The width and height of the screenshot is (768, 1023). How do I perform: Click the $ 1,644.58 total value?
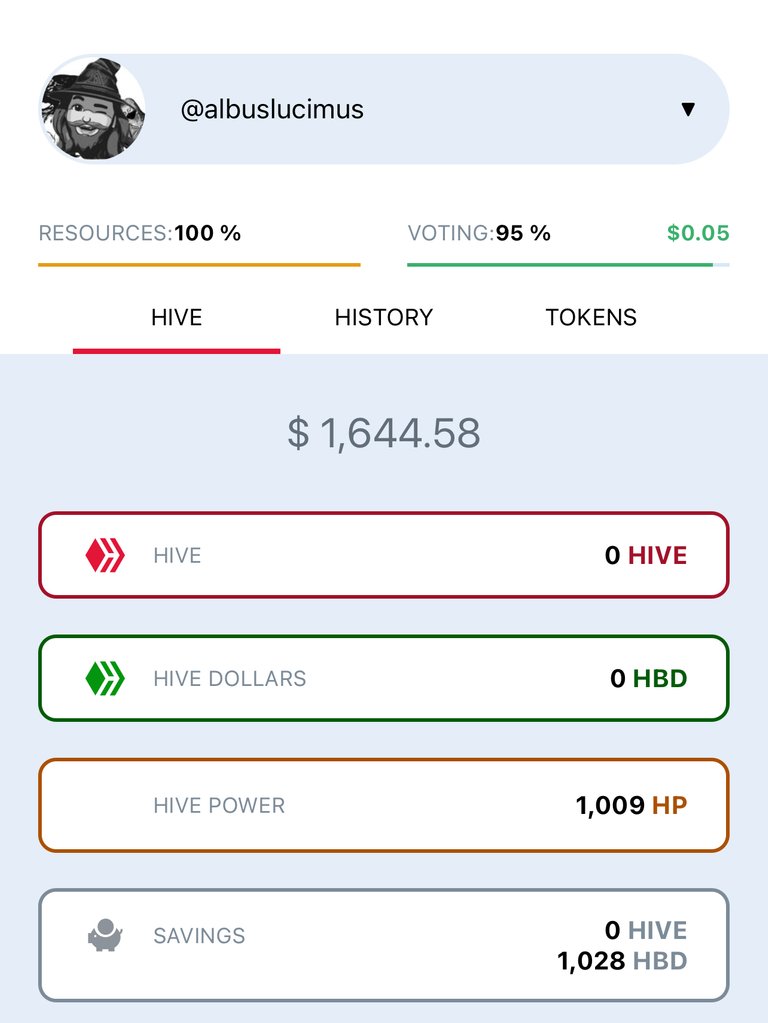[x=384, y=433]
